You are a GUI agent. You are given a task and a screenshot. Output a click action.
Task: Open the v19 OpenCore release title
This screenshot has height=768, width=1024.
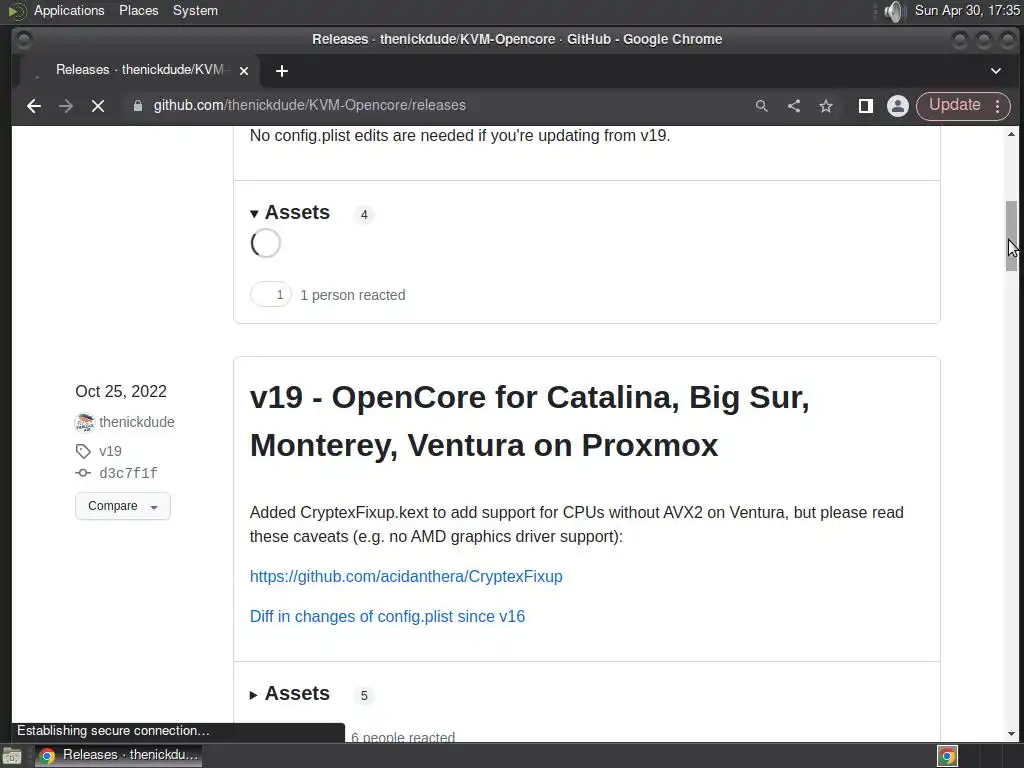pos(529,421)
